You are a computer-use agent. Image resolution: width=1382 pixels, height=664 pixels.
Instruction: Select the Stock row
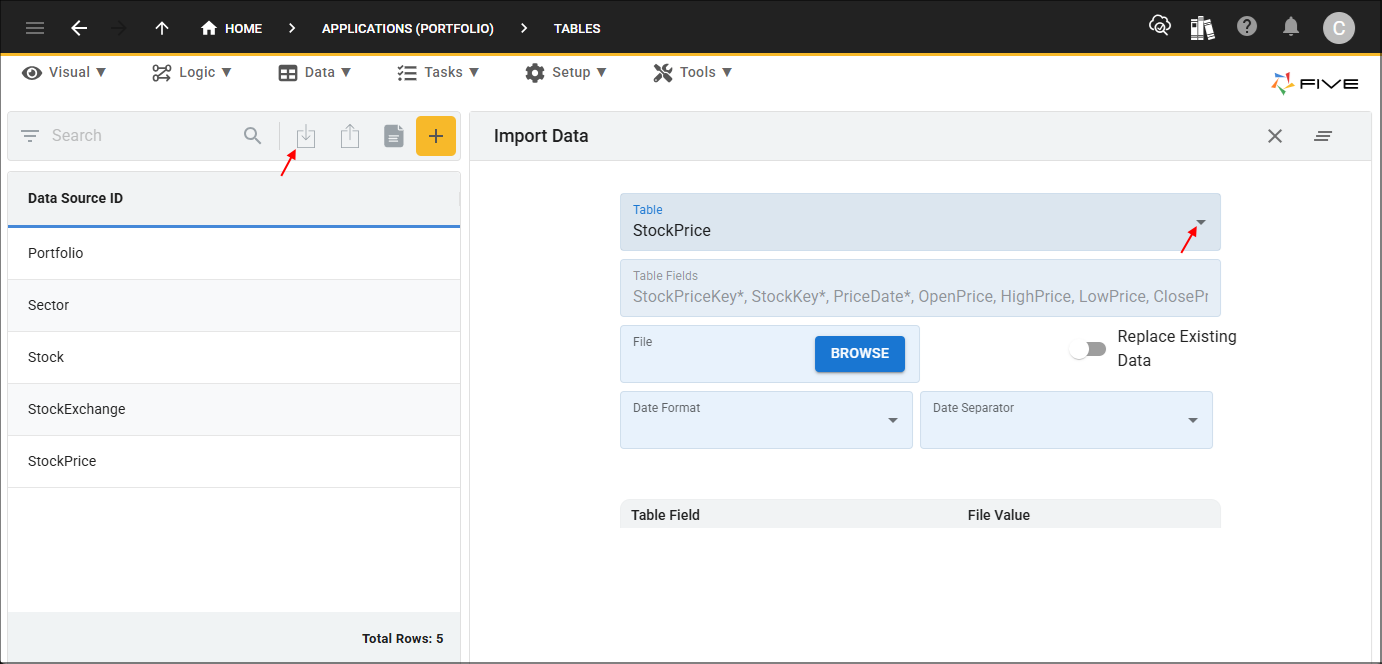234,357
